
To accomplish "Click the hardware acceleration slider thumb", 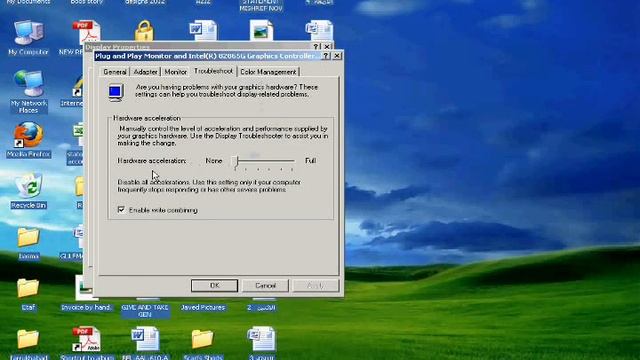I will pos(236,161).
